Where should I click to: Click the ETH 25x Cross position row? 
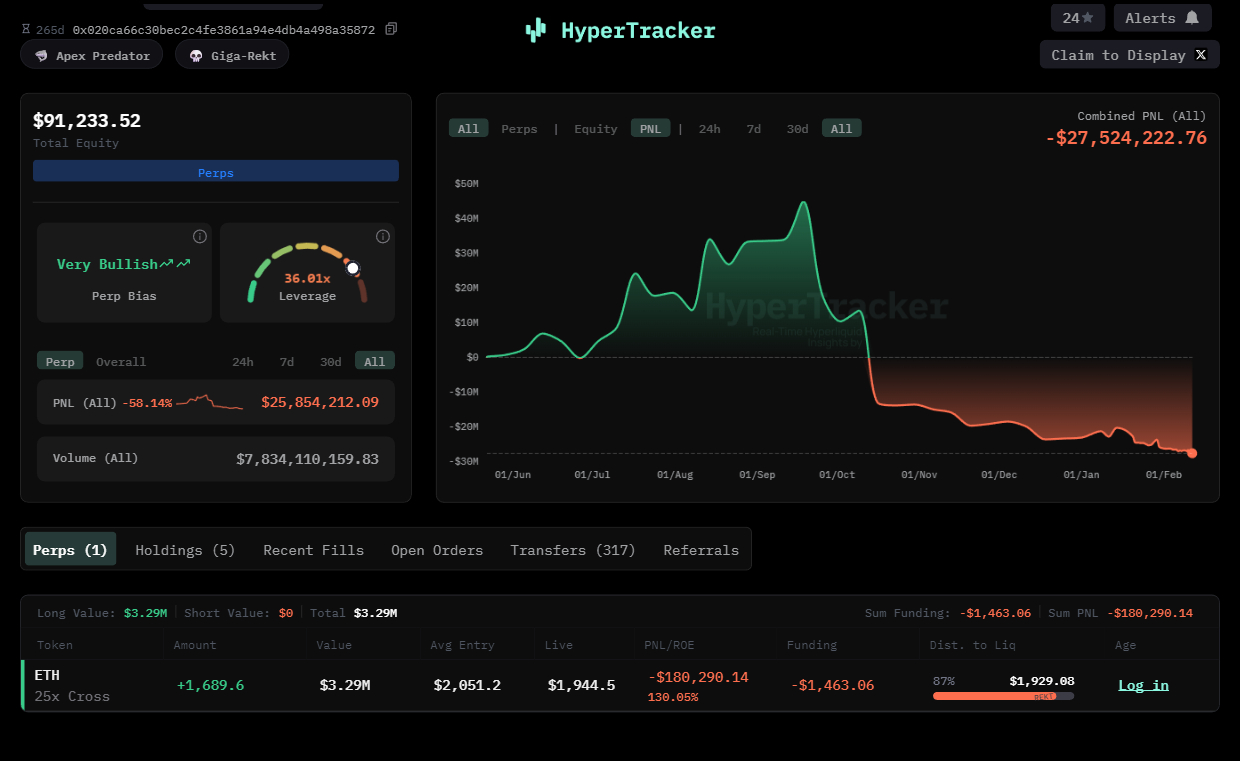point(72,685)
